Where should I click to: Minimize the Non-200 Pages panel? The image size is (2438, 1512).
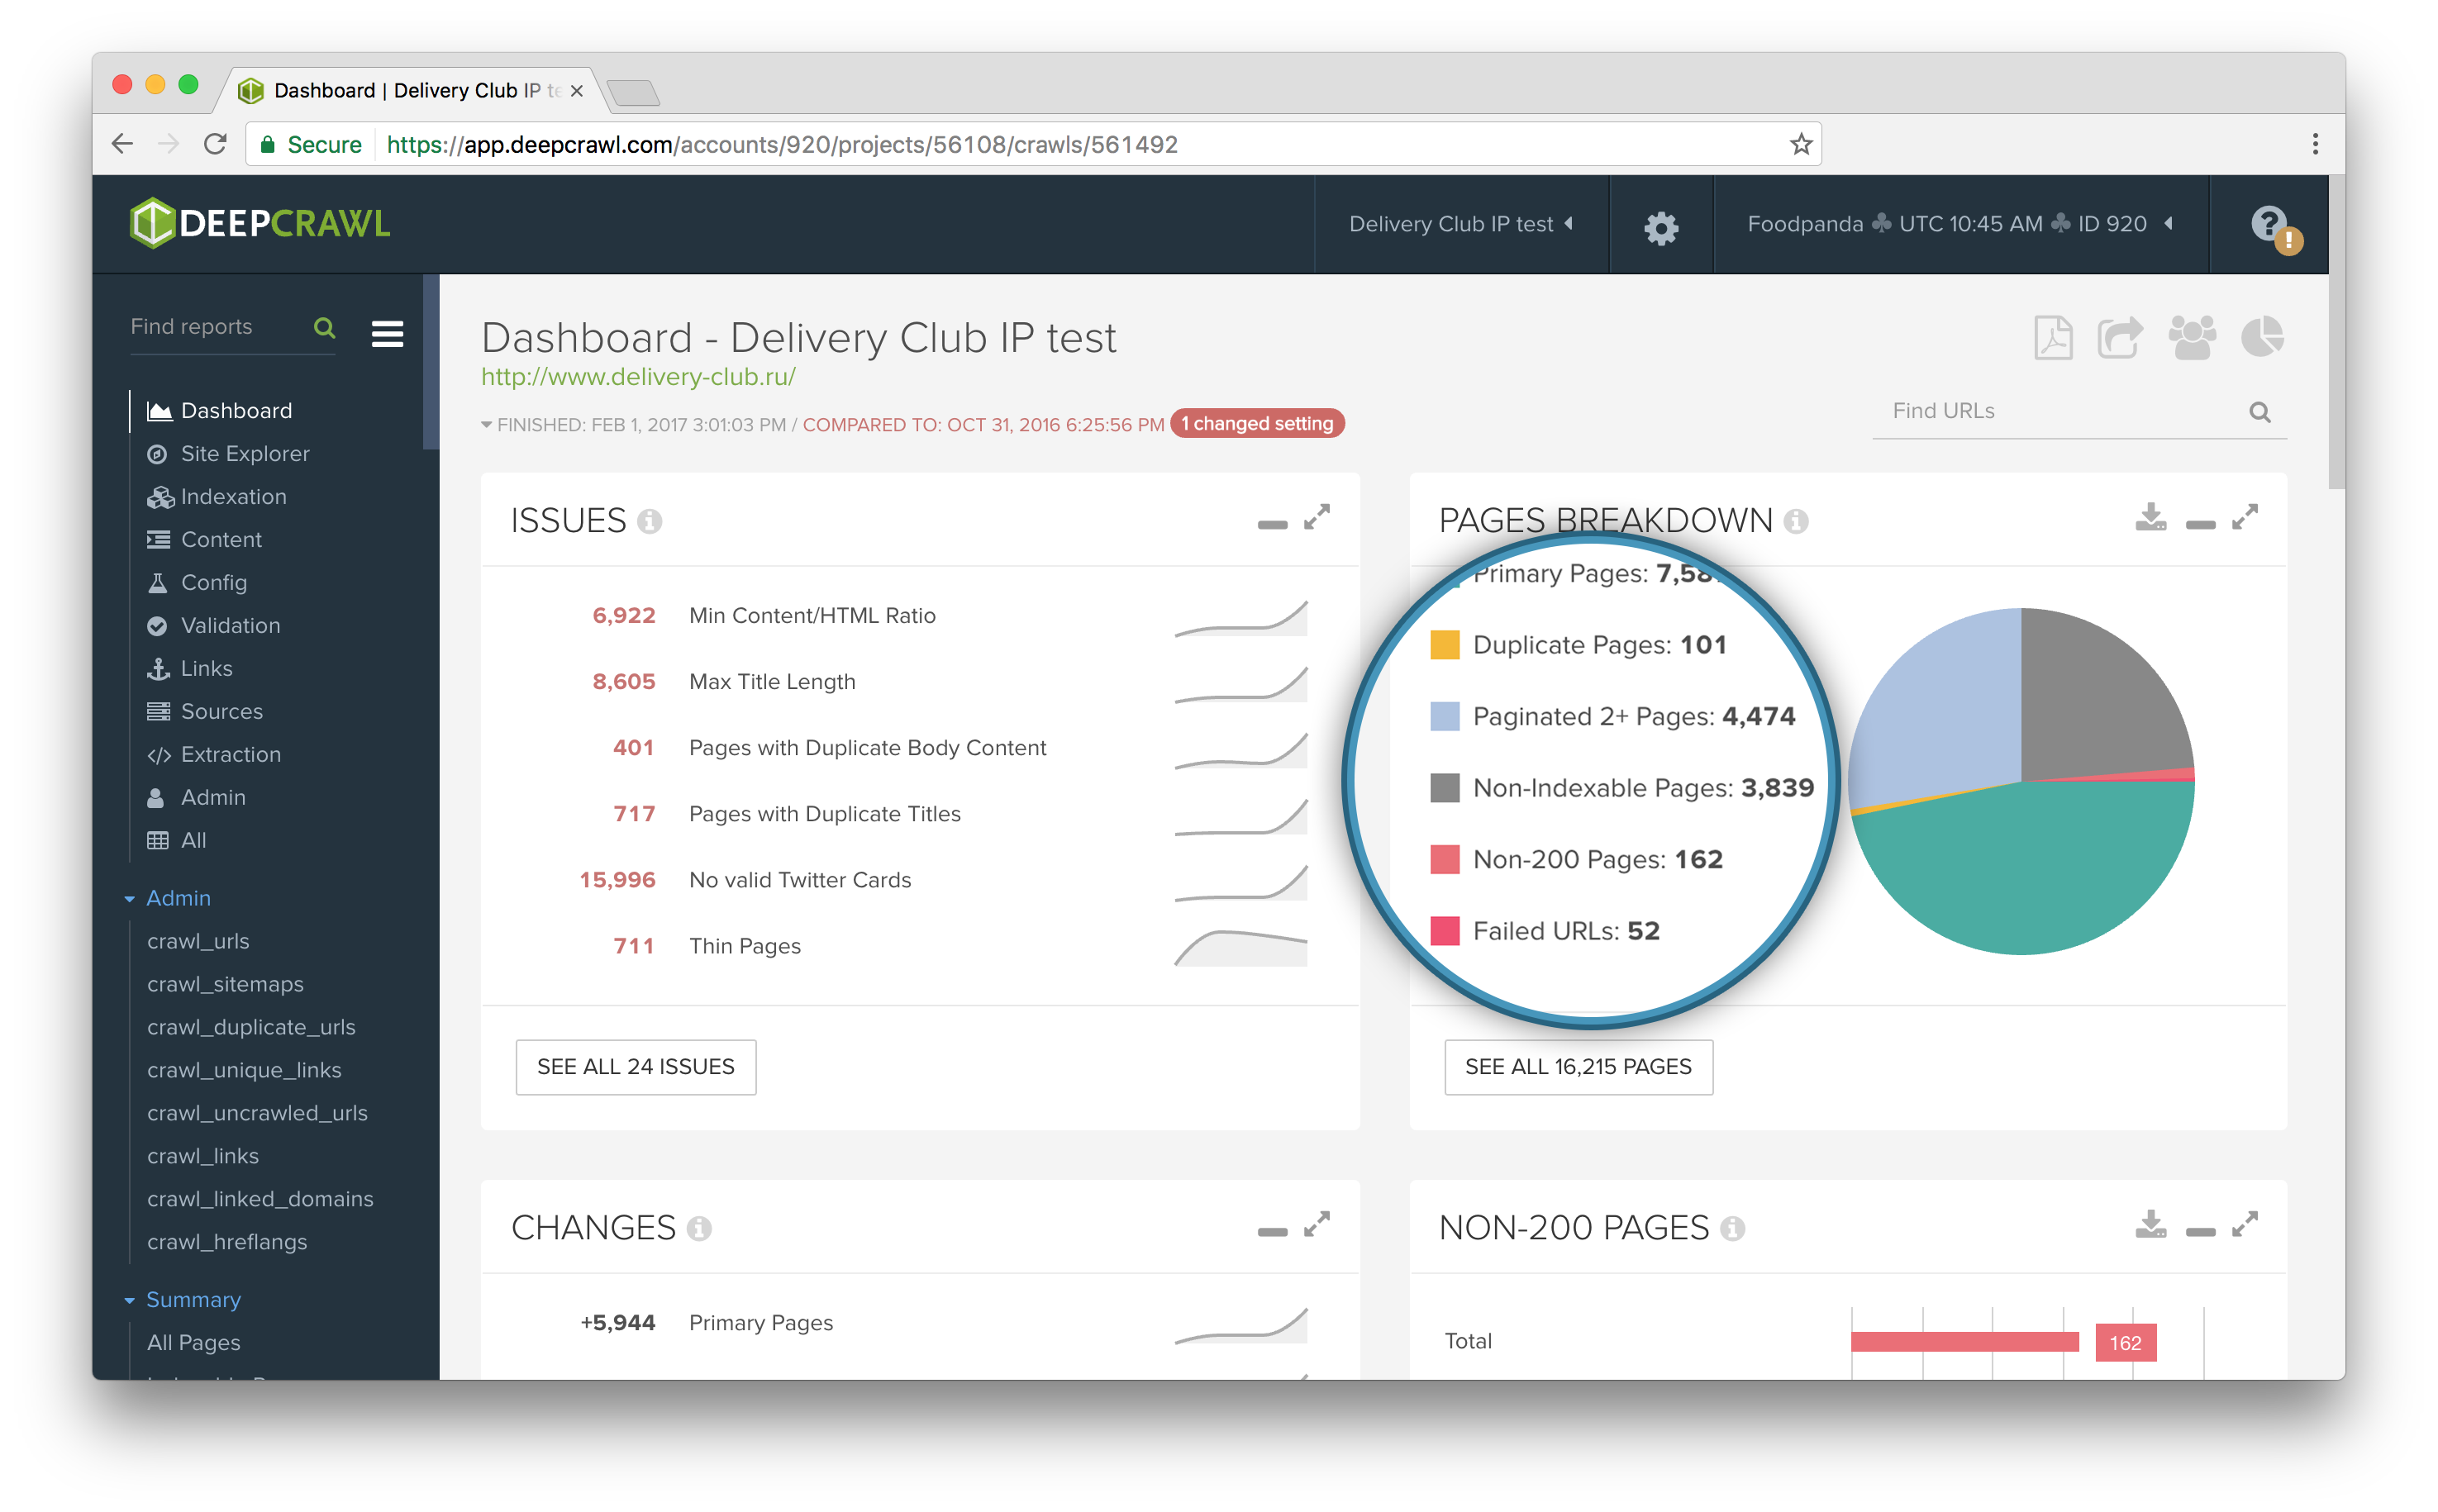click(2200, 1232)
